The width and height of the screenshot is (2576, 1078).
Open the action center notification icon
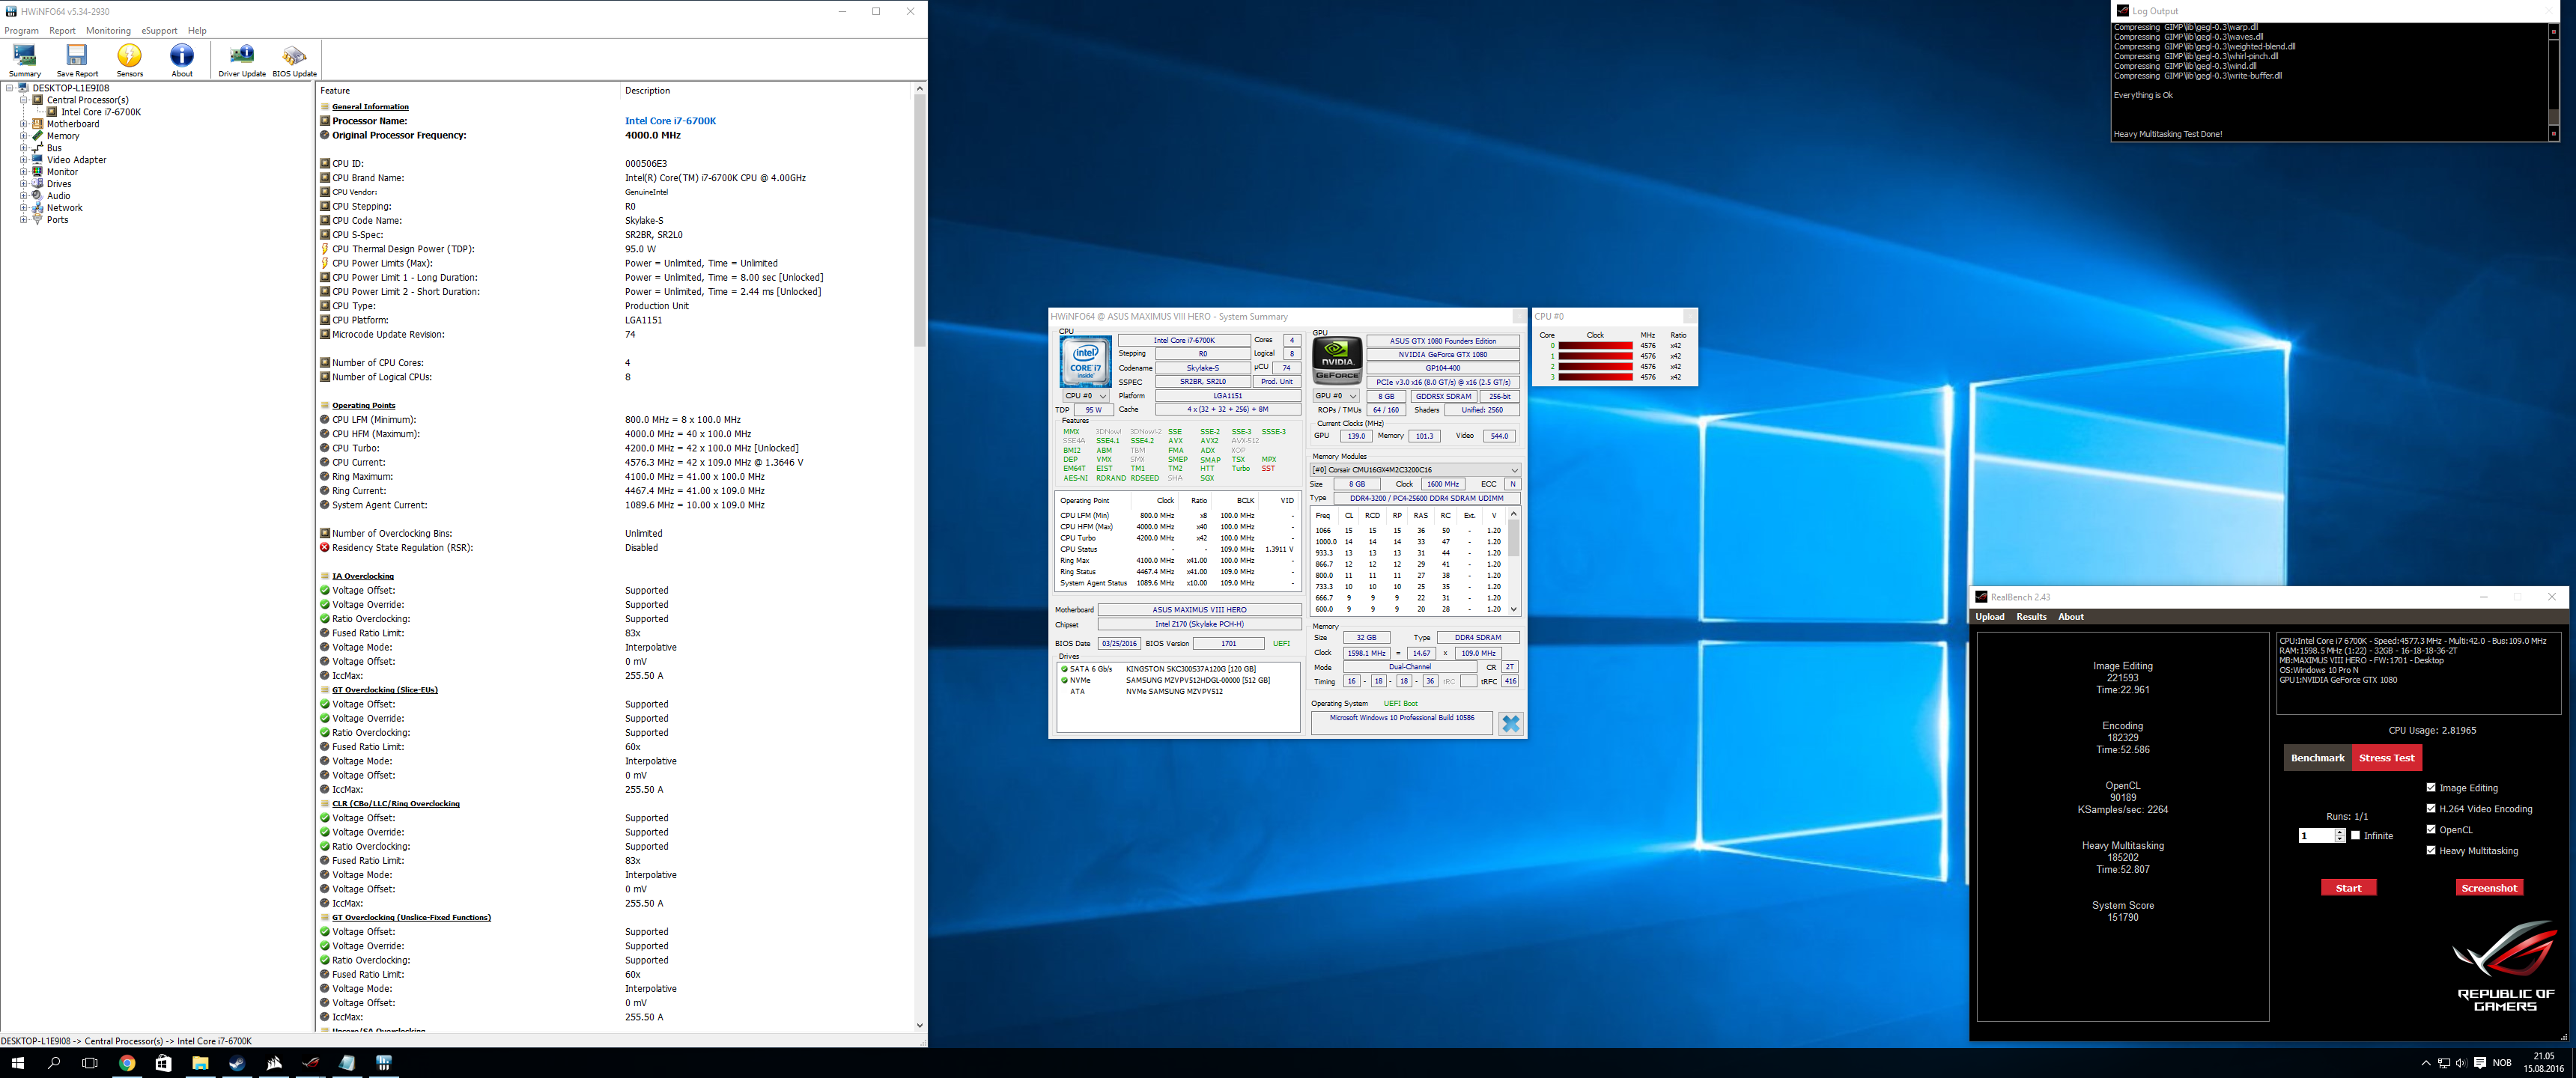pyautogui.click(x=2480, y=1063)
